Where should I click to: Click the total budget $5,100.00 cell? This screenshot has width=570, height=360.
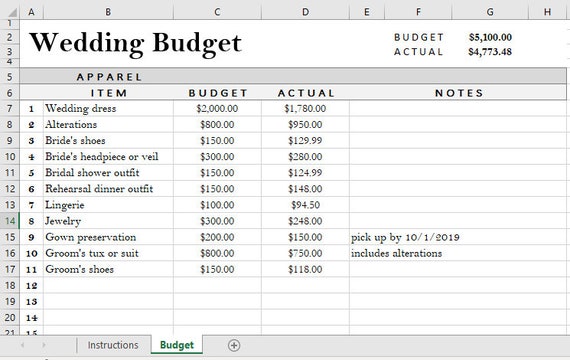pyautogui.click(x=490, y=37)
